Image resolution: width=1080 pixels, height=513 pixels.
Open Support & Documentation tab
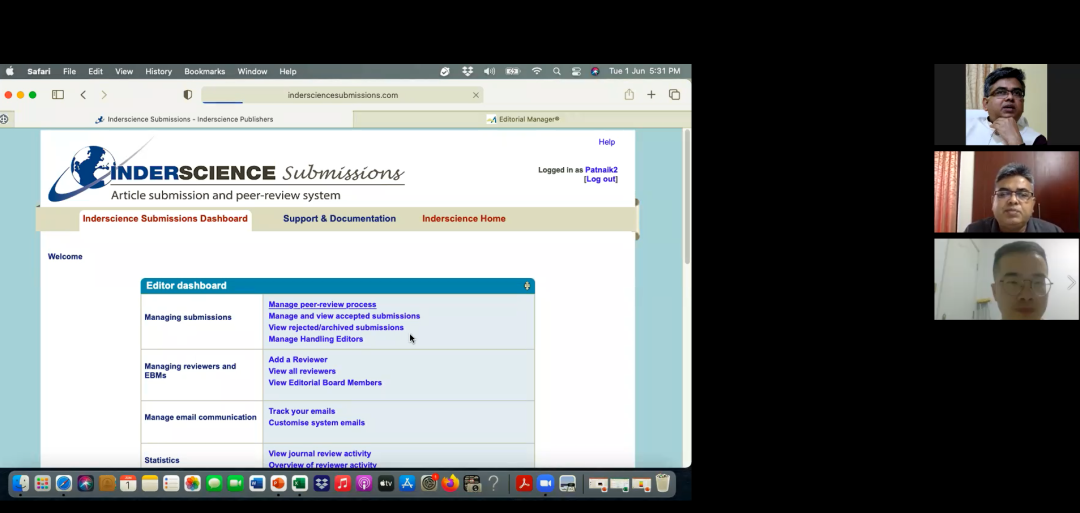tap(340, 219)
